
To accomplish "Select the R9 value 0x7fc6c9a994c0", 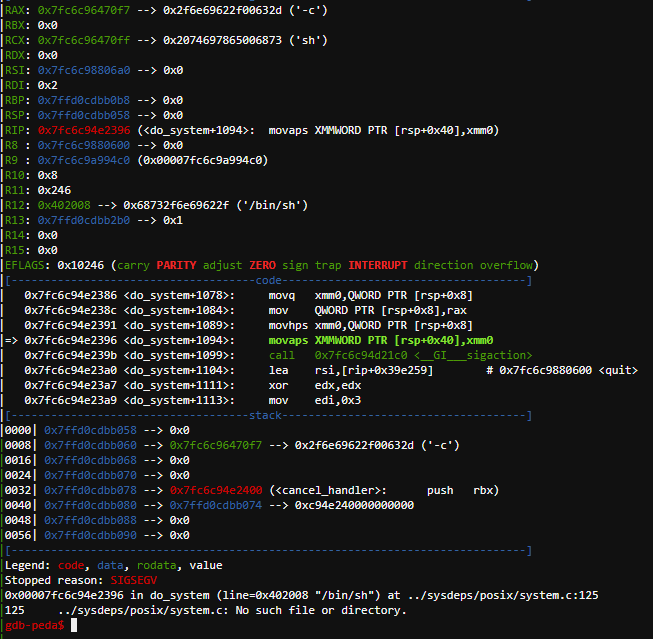I will (x=84, y=160).
